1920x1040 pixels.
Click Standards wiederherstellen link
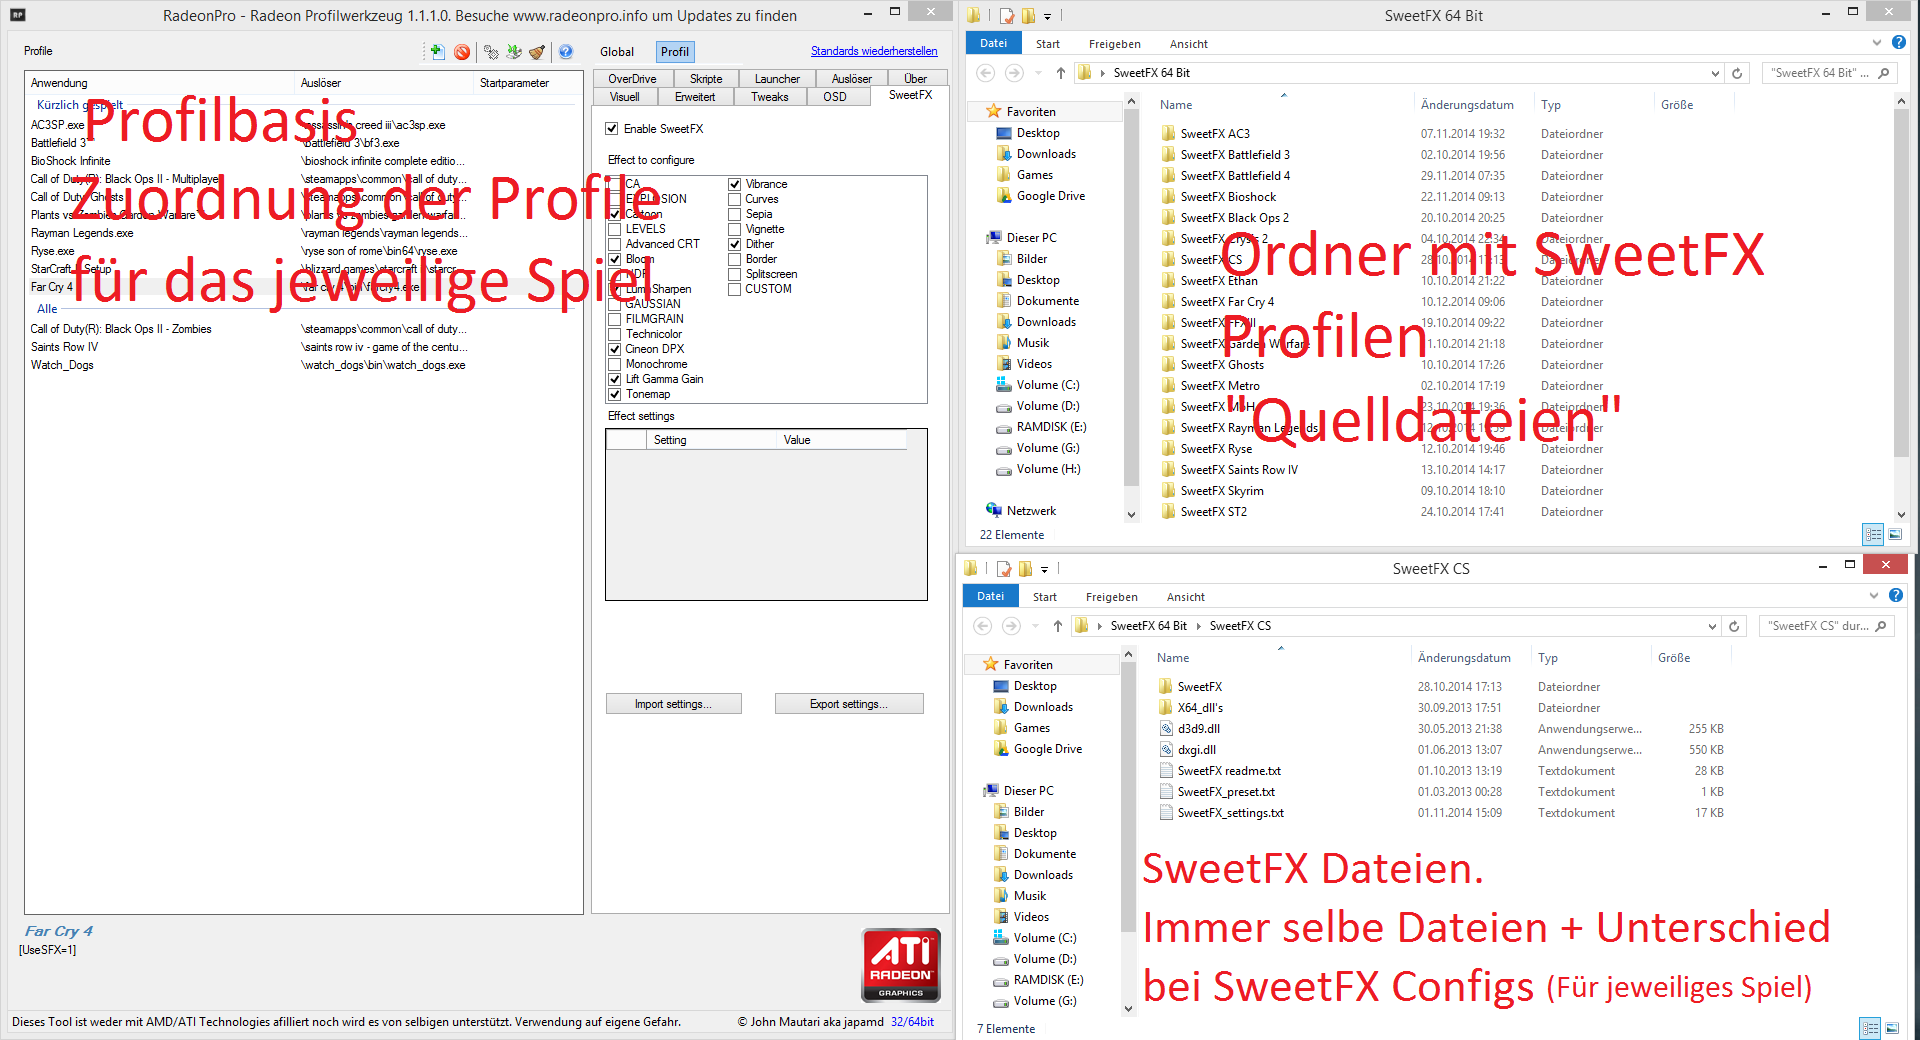point(874,51)
